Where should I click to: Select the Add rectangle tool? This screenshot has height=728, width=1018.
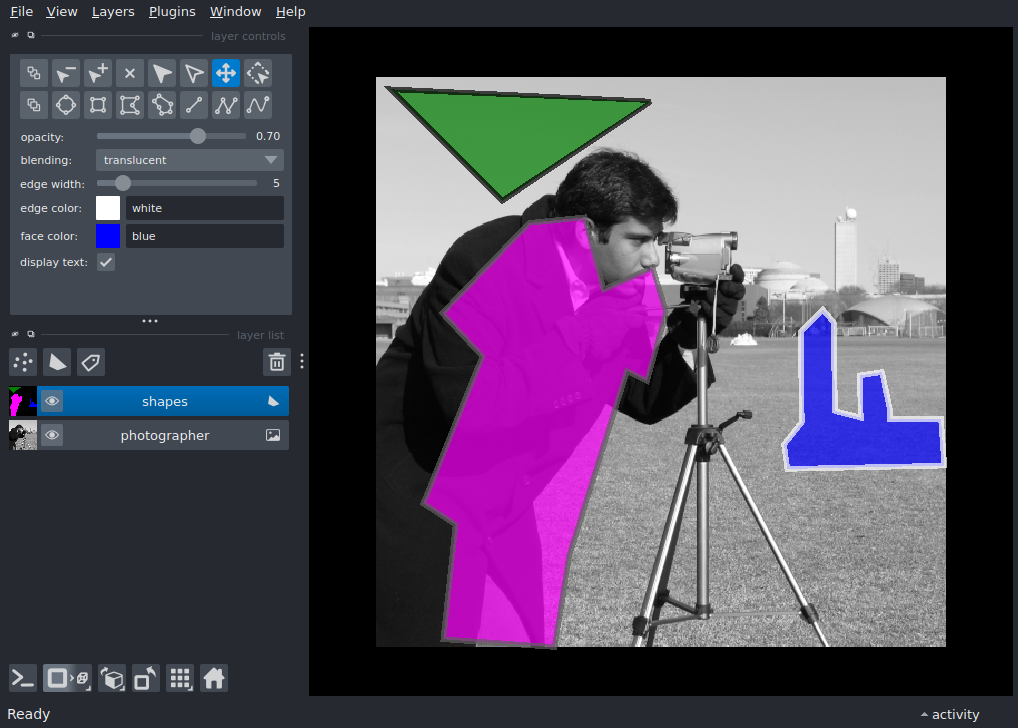point(97,104)
